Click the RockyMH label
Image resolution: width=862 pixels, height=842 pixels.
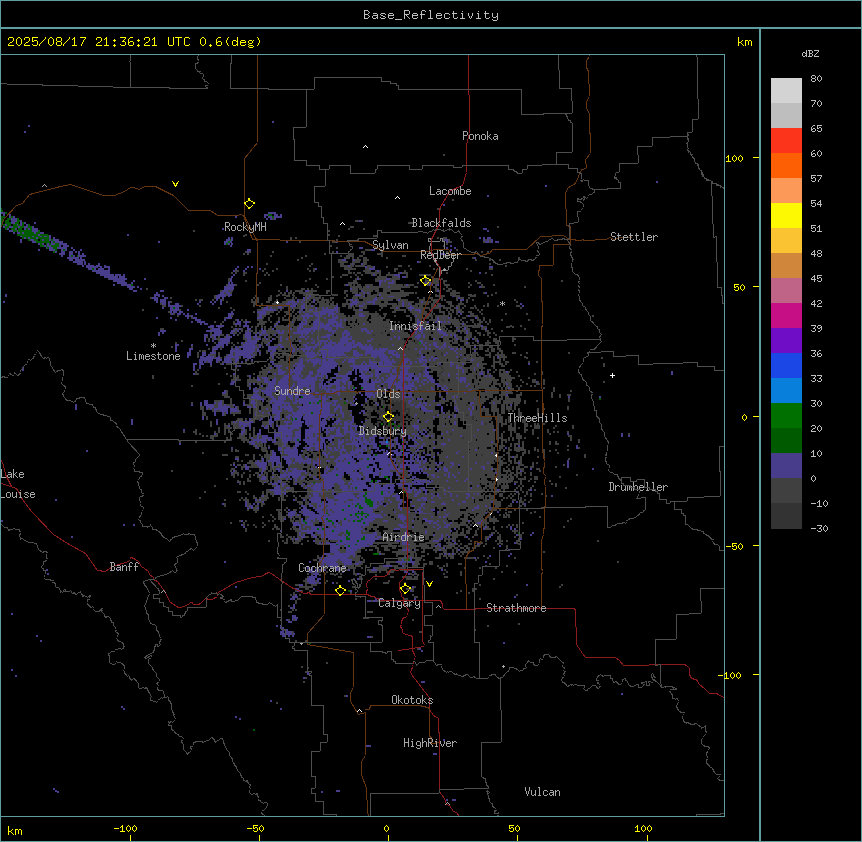click(x=245, y=227)
